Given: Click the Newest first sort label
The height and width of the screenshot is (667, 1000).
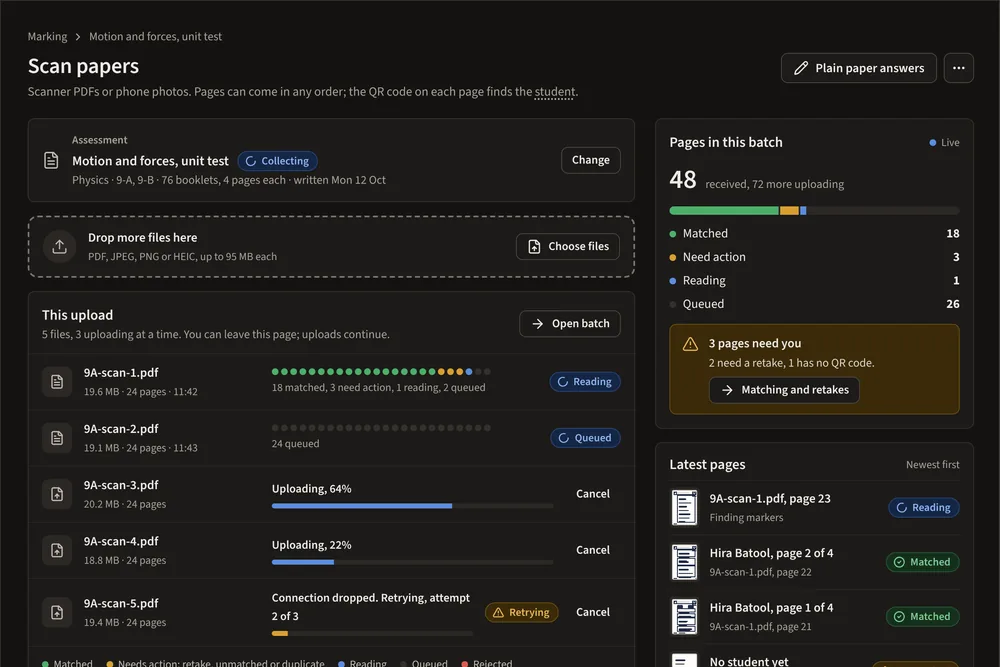Looking at the screenshot, I should pyautogui.click(x=932, y=464).
